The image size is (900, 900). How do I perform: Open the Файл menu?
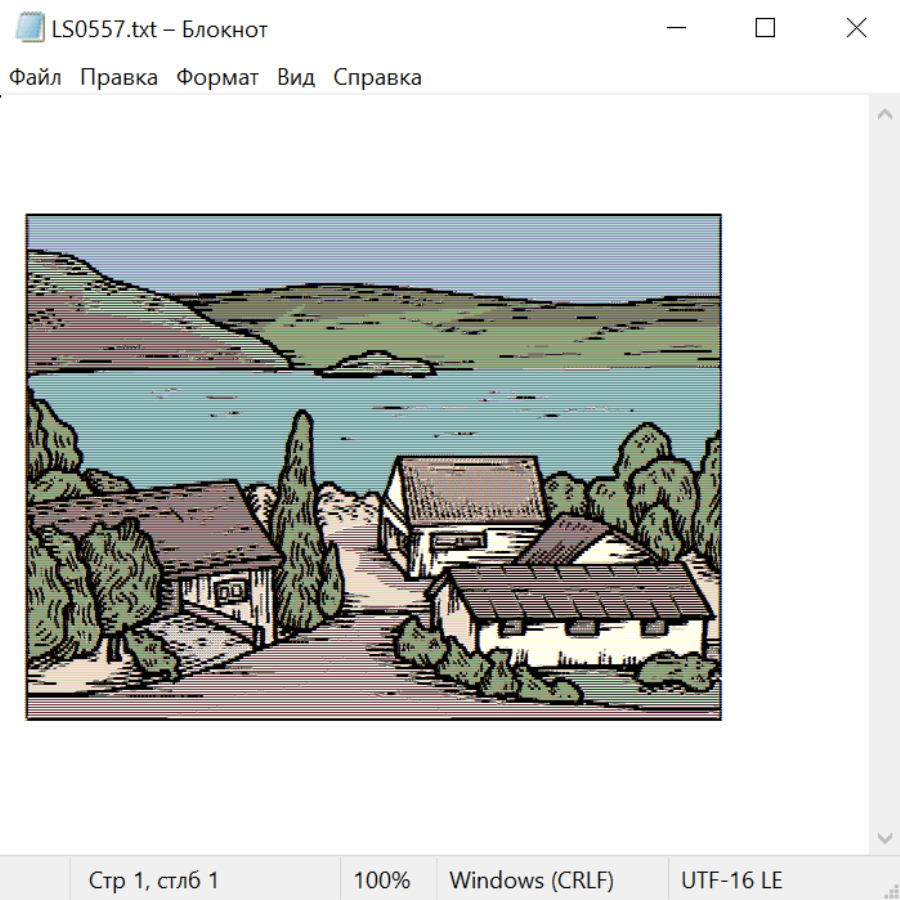[35, 78]
